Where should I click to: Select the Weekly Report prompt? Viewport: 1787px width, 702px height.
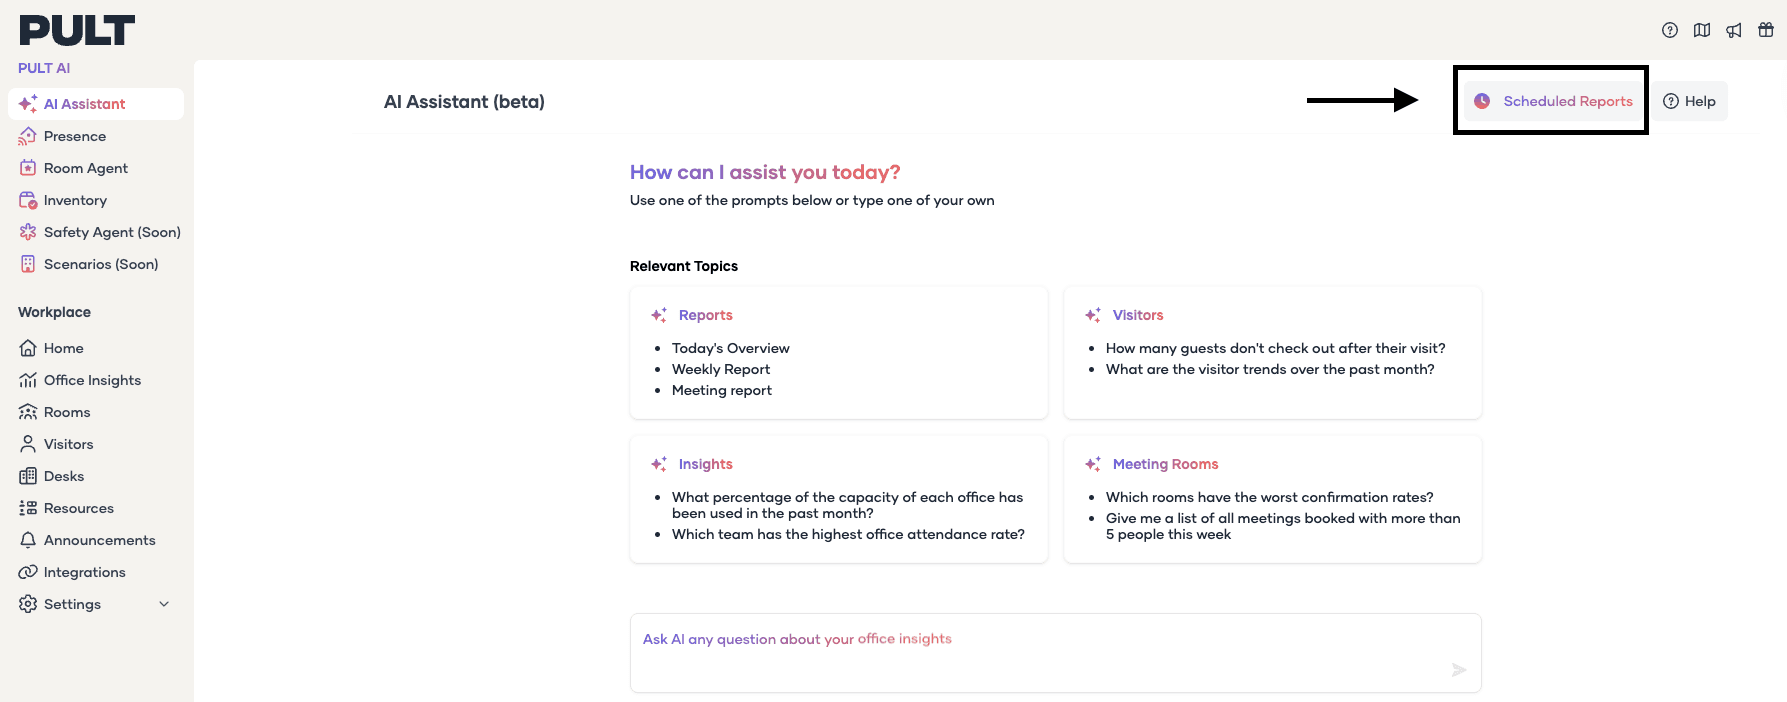pos(721,369)
